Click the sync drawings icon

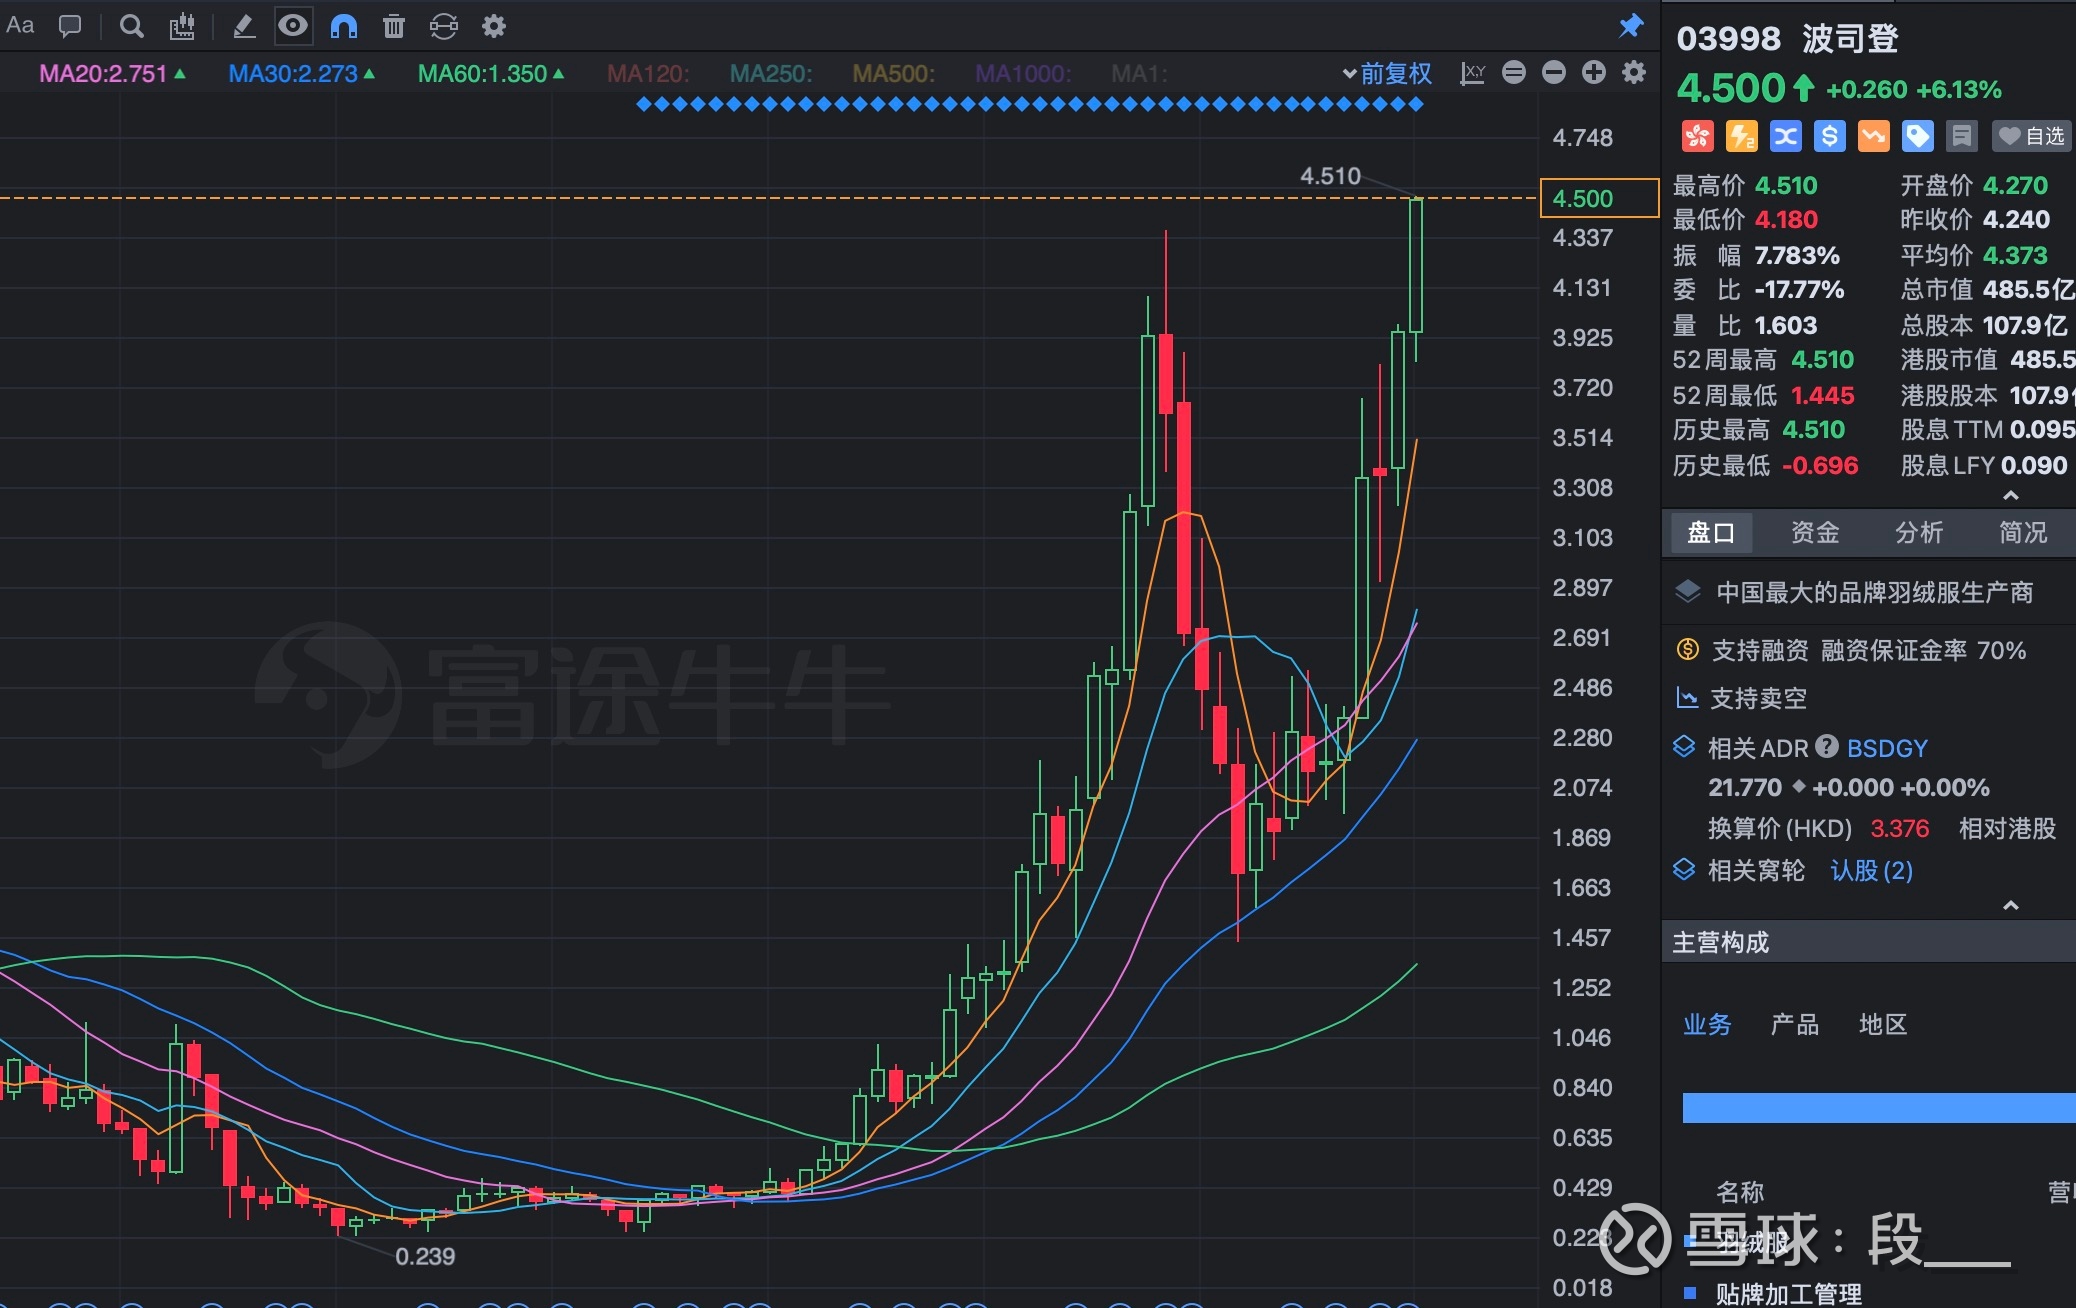point(443,26)
